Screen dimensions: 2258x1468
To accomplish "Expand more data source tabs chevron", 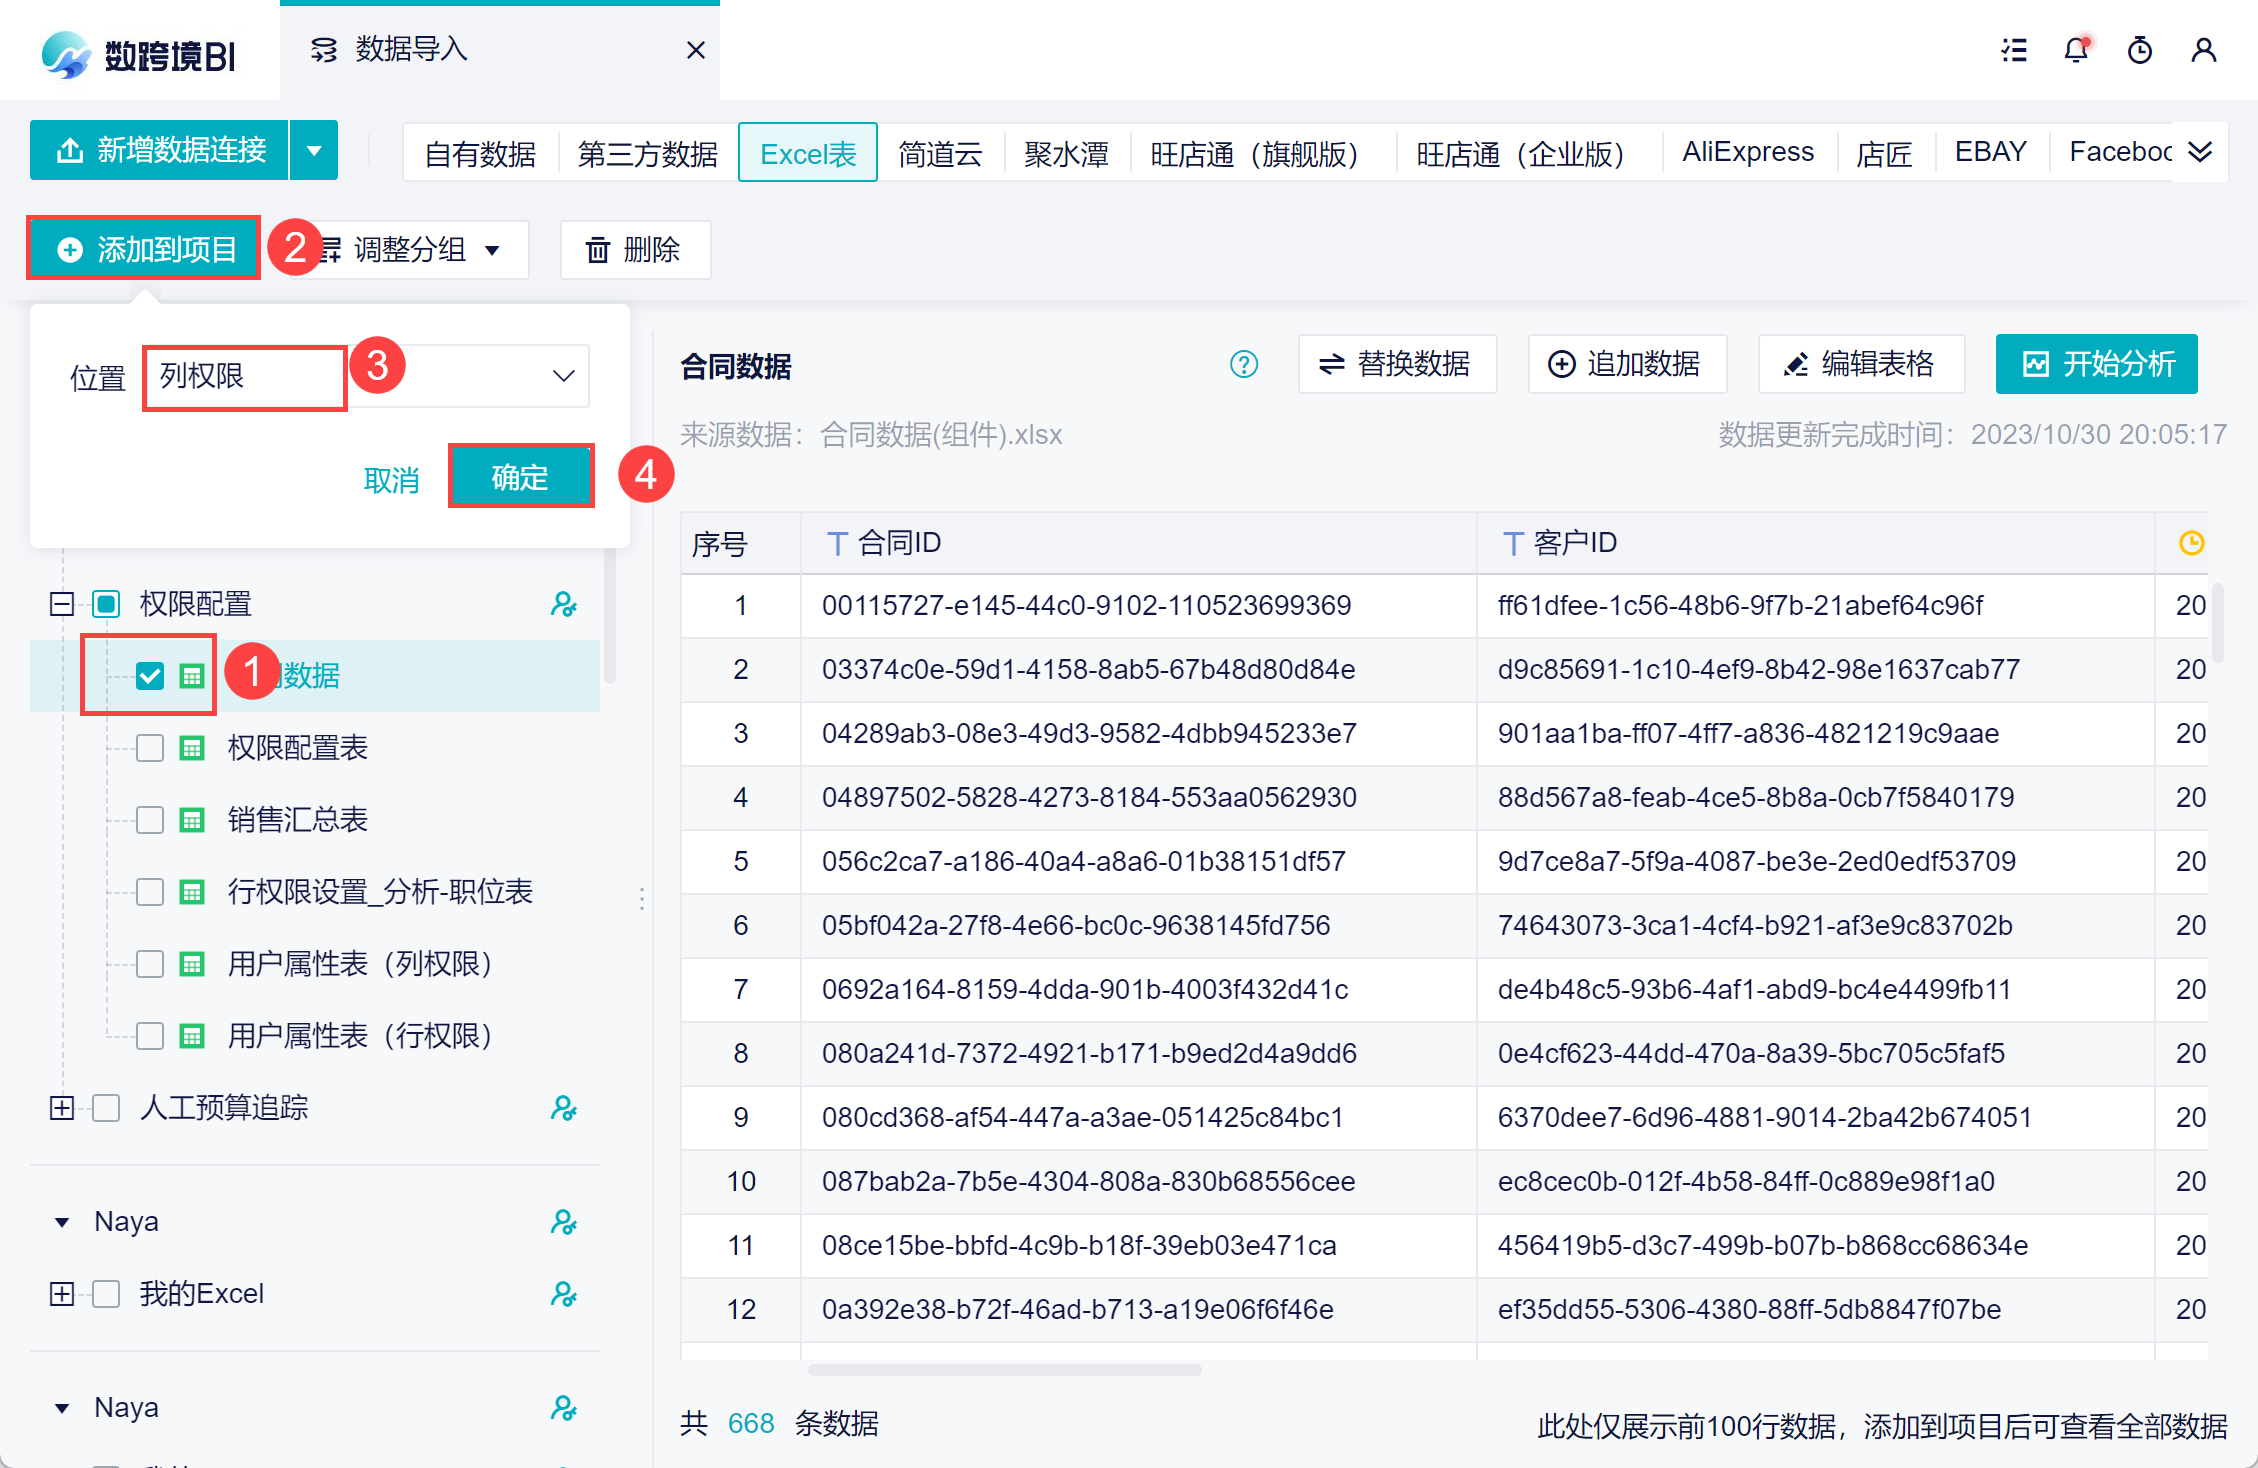I will tap(2200, 152).
